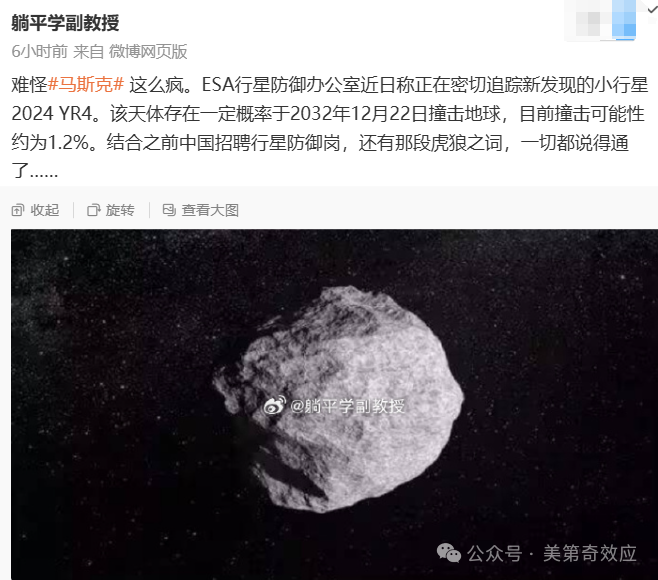Rotate the picture via 旋转 label

tap(120, 210)
